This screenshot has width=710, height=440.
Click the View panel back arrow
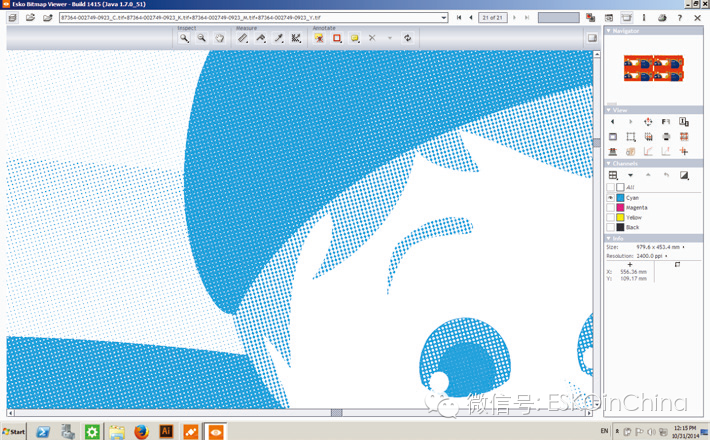(613, 122)
